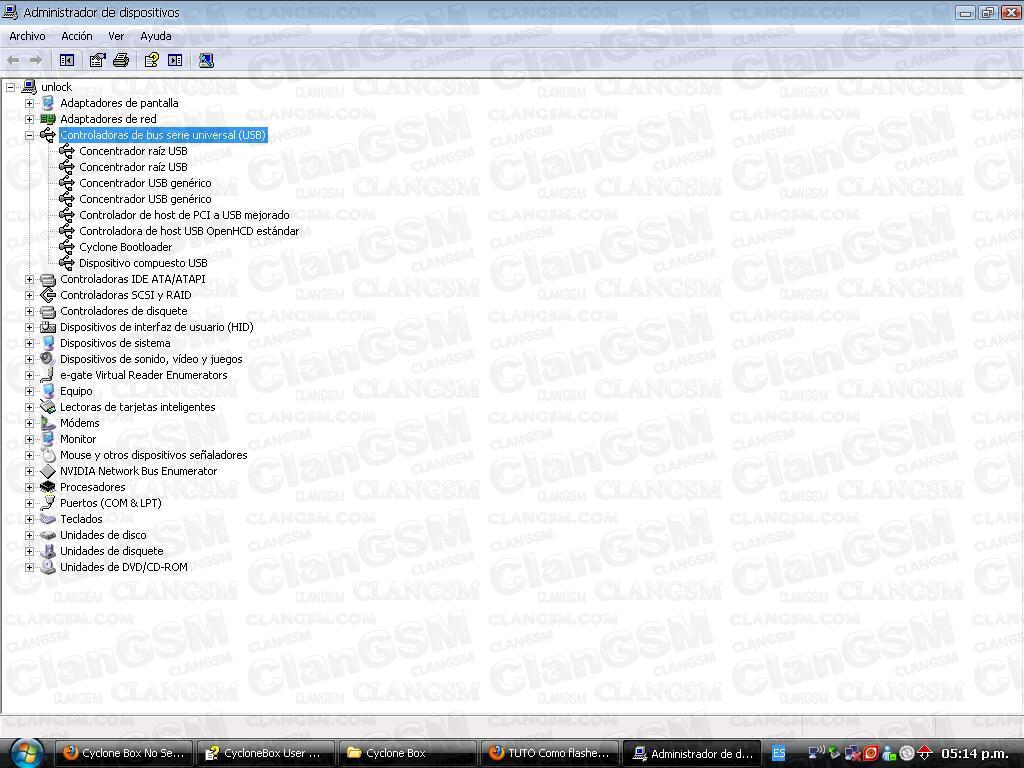Select the unlock computer name

(x=56, y=87)
